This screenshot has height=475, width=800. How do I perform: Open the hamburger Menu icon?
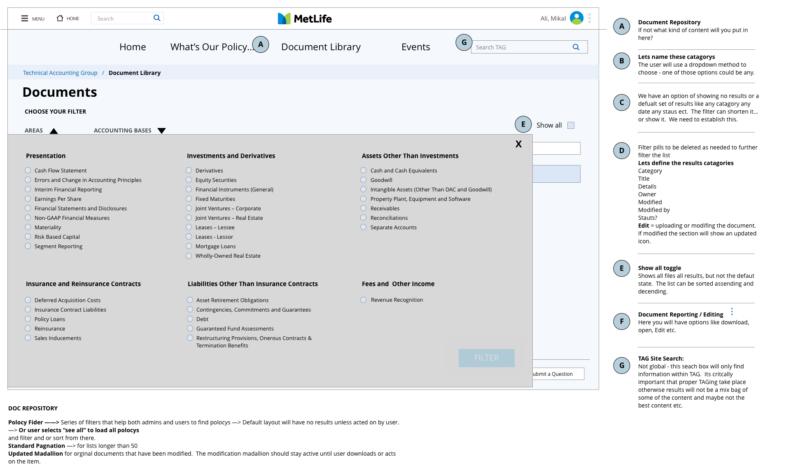click(x=24, y=18)
